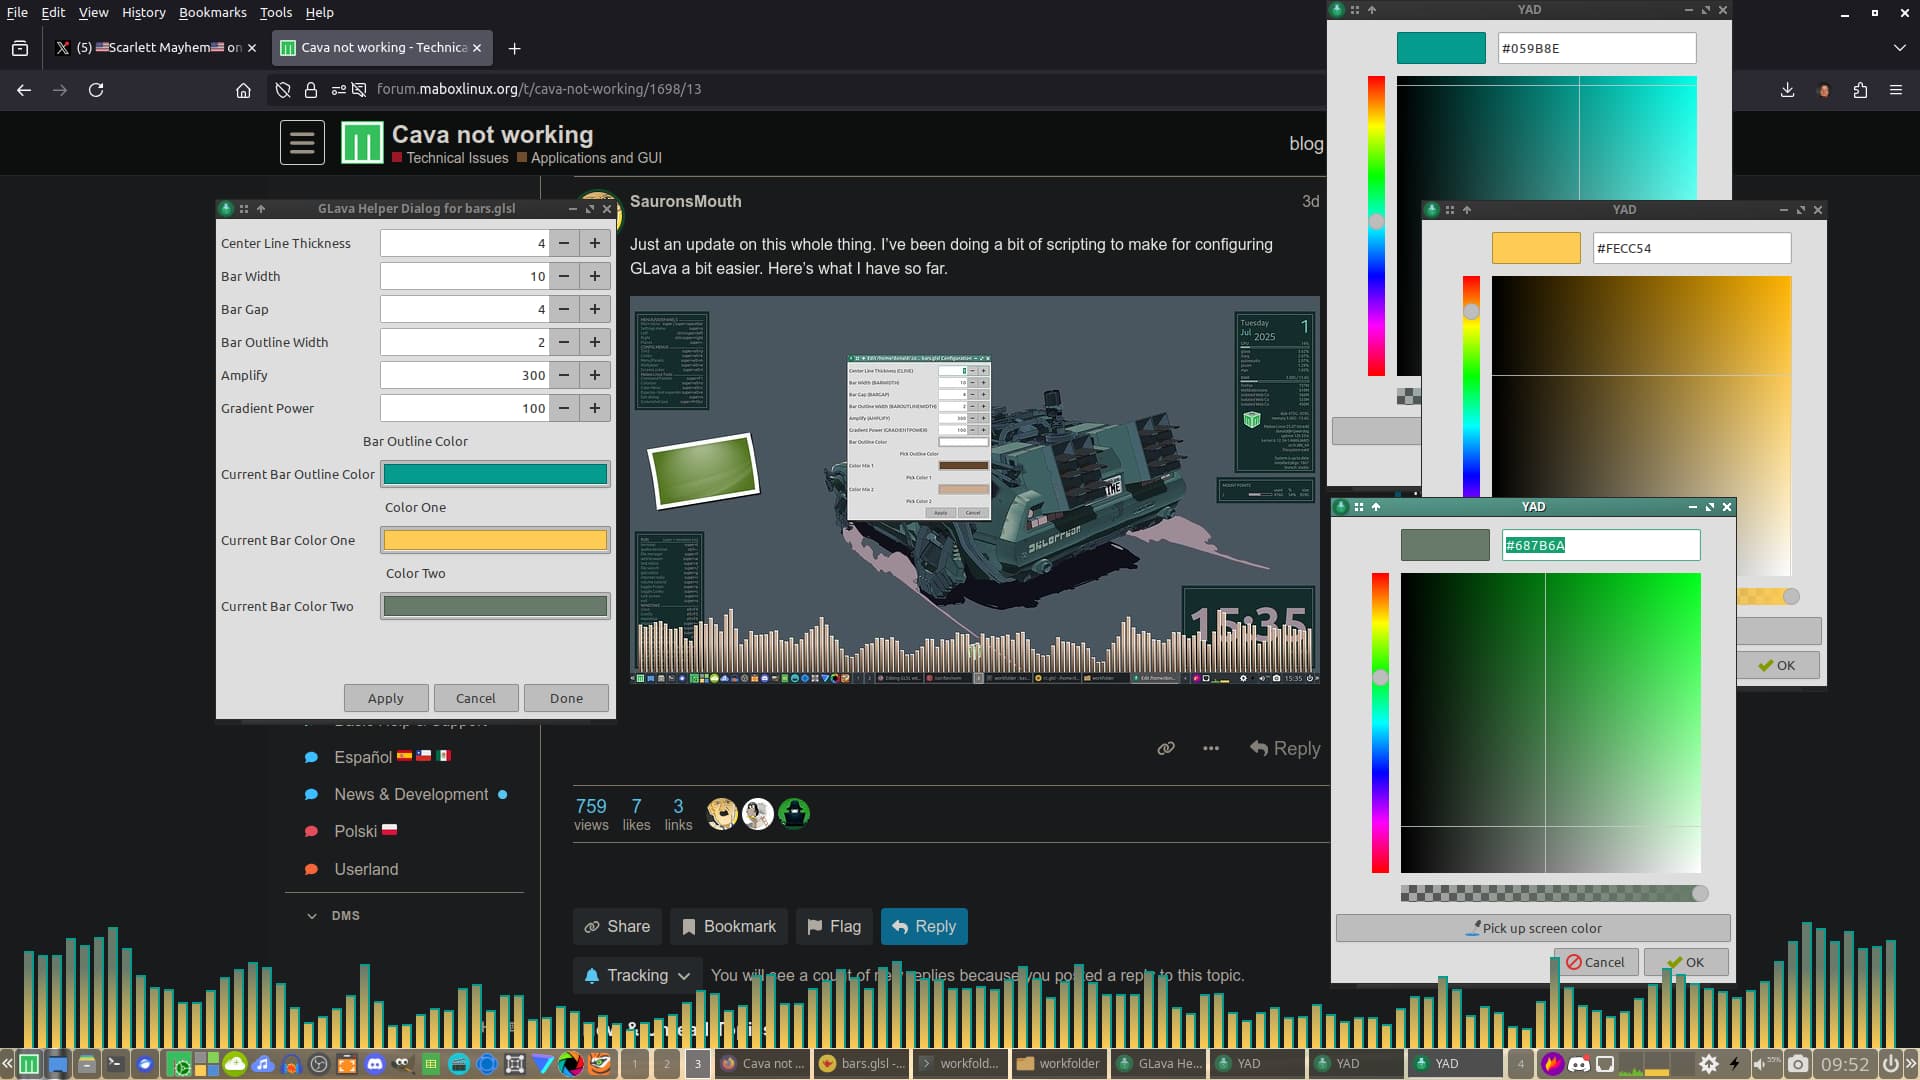This screenshot has width=1920, height=1080.
Task: Open the post's three-dots more actions
Action: tap(1211, 748)
